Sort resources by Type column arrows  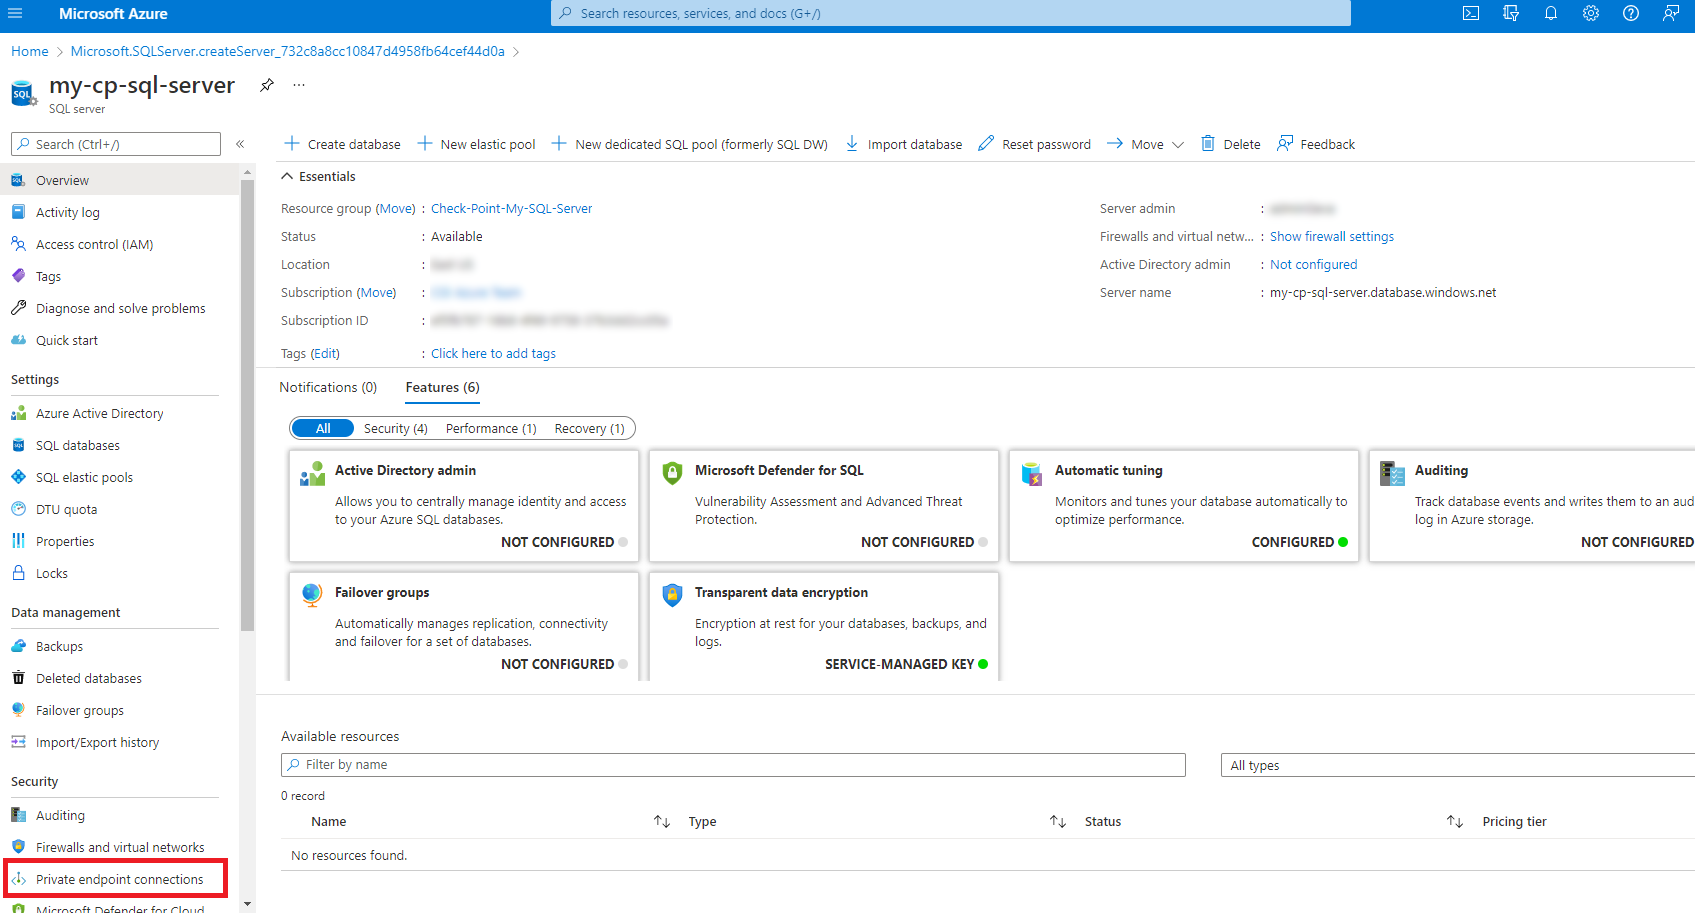tap(1058, 821)
